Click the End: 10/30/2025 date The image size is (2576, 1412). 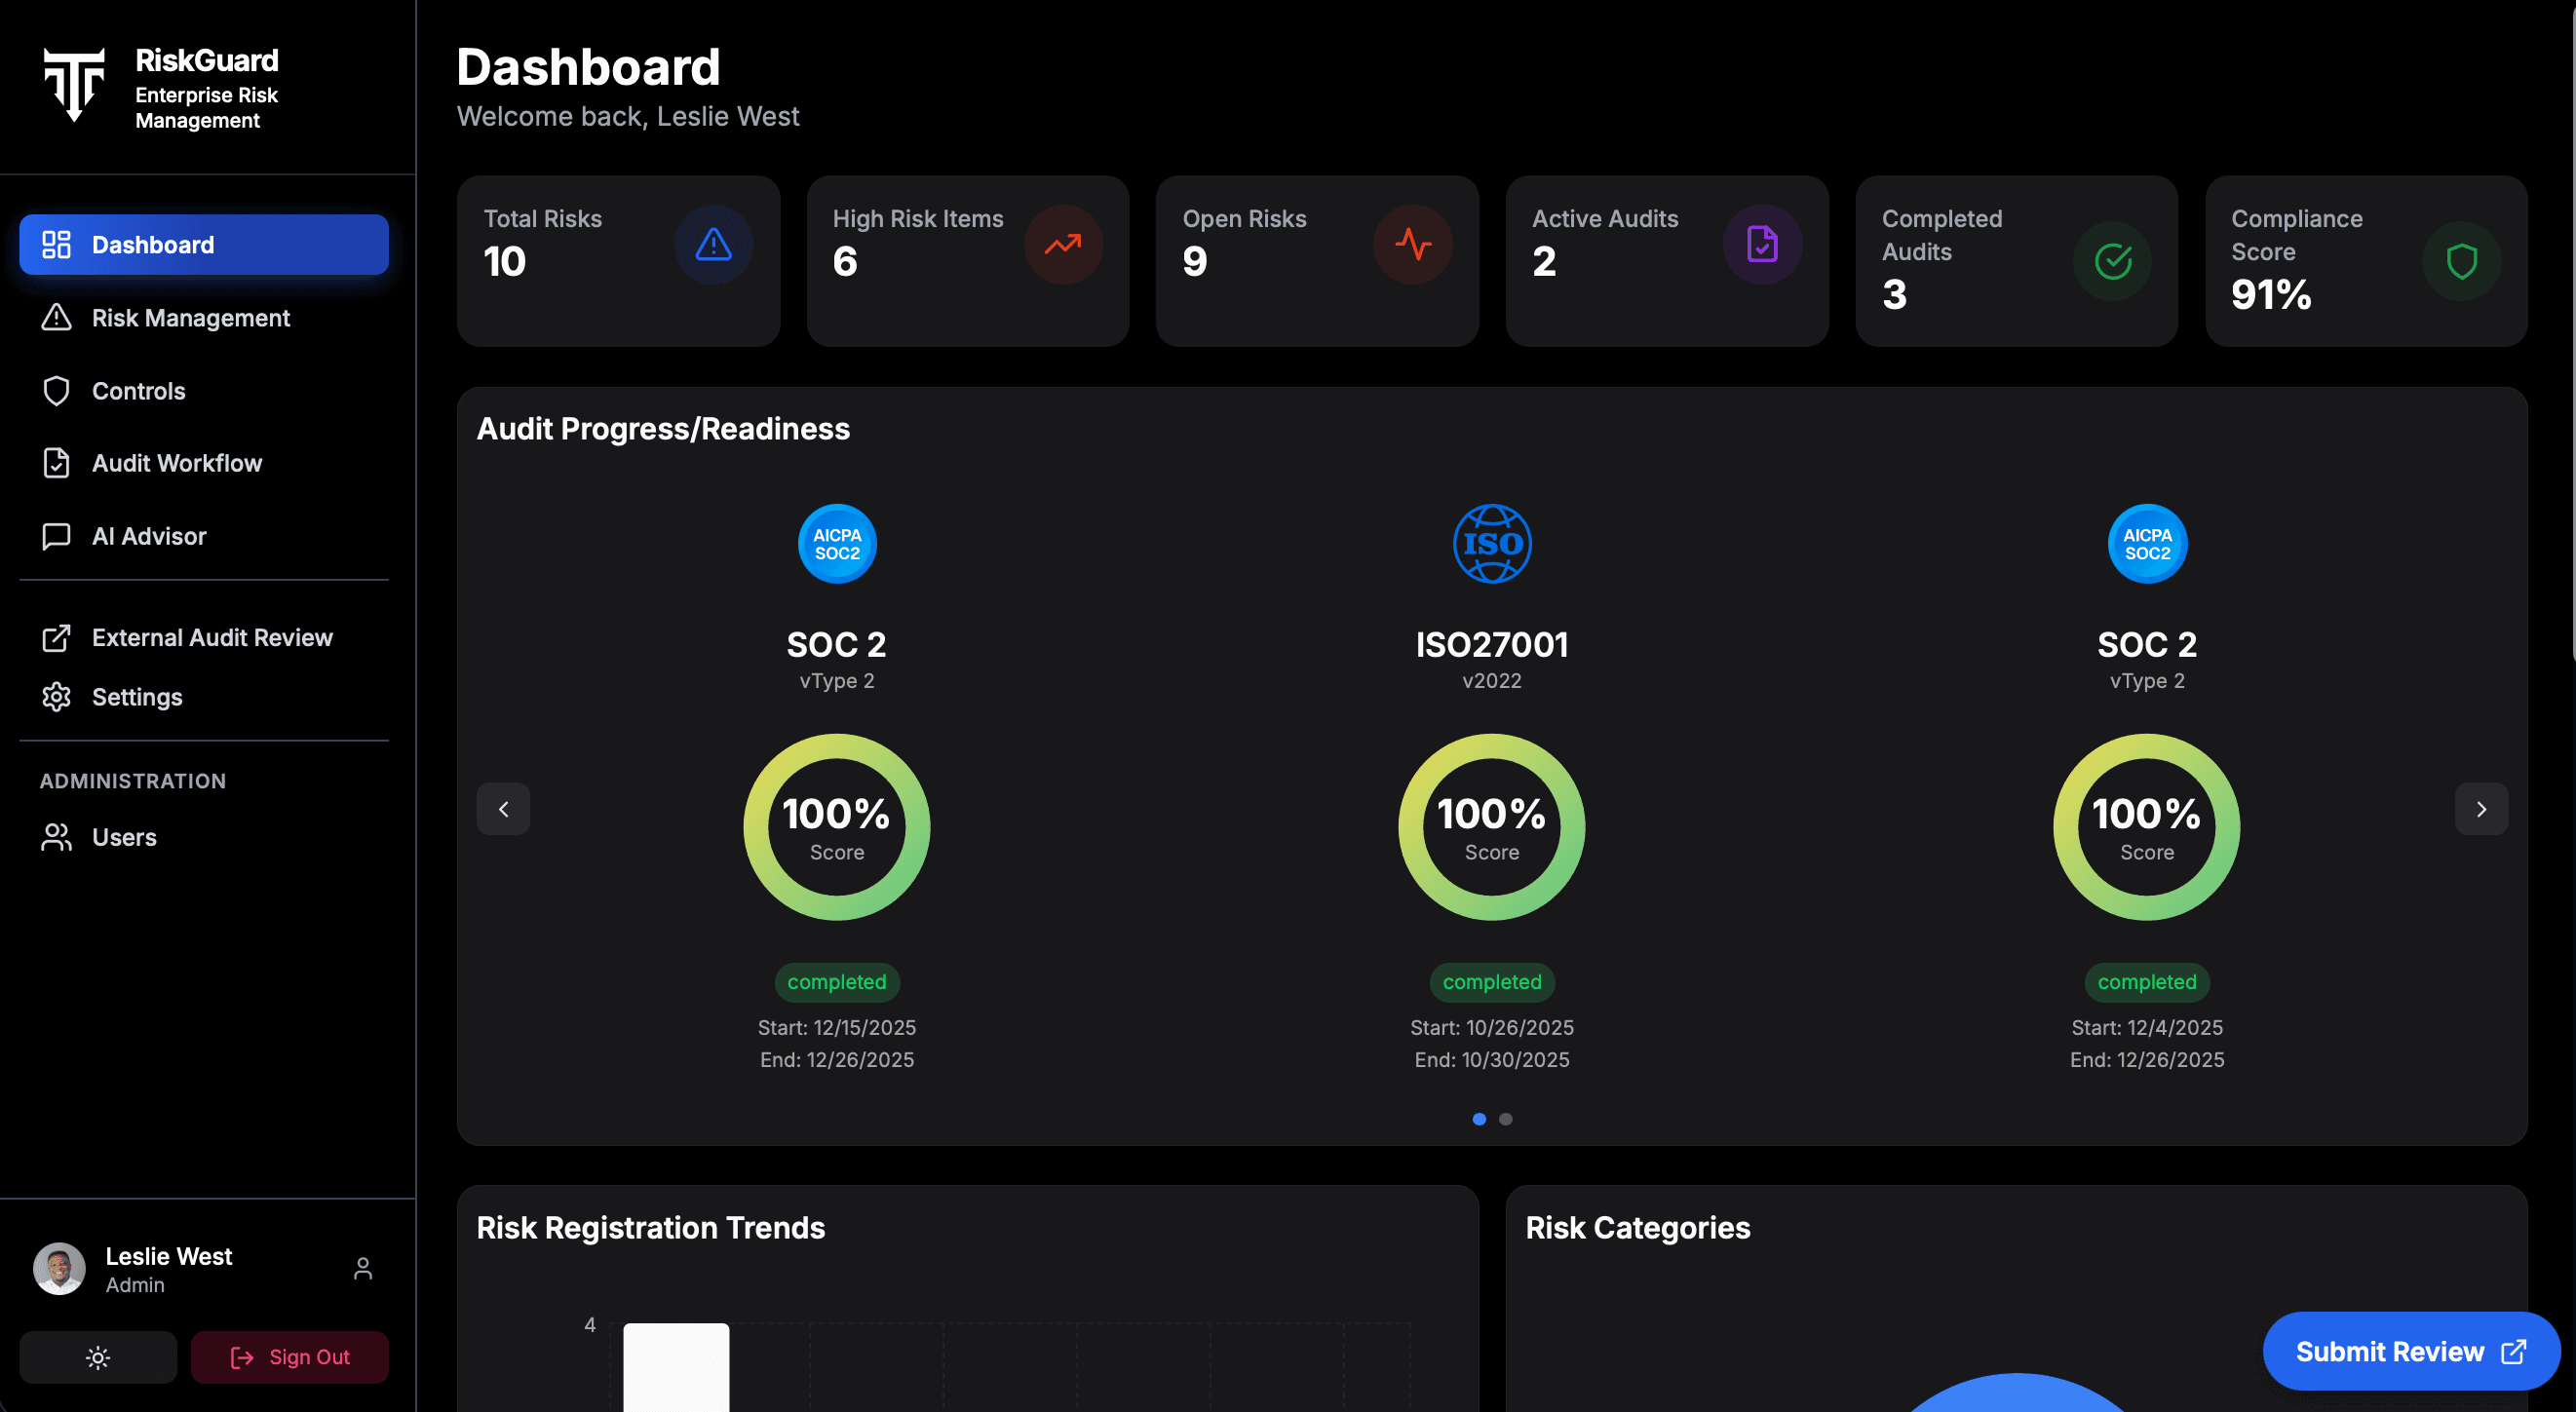[1492, 1060]
